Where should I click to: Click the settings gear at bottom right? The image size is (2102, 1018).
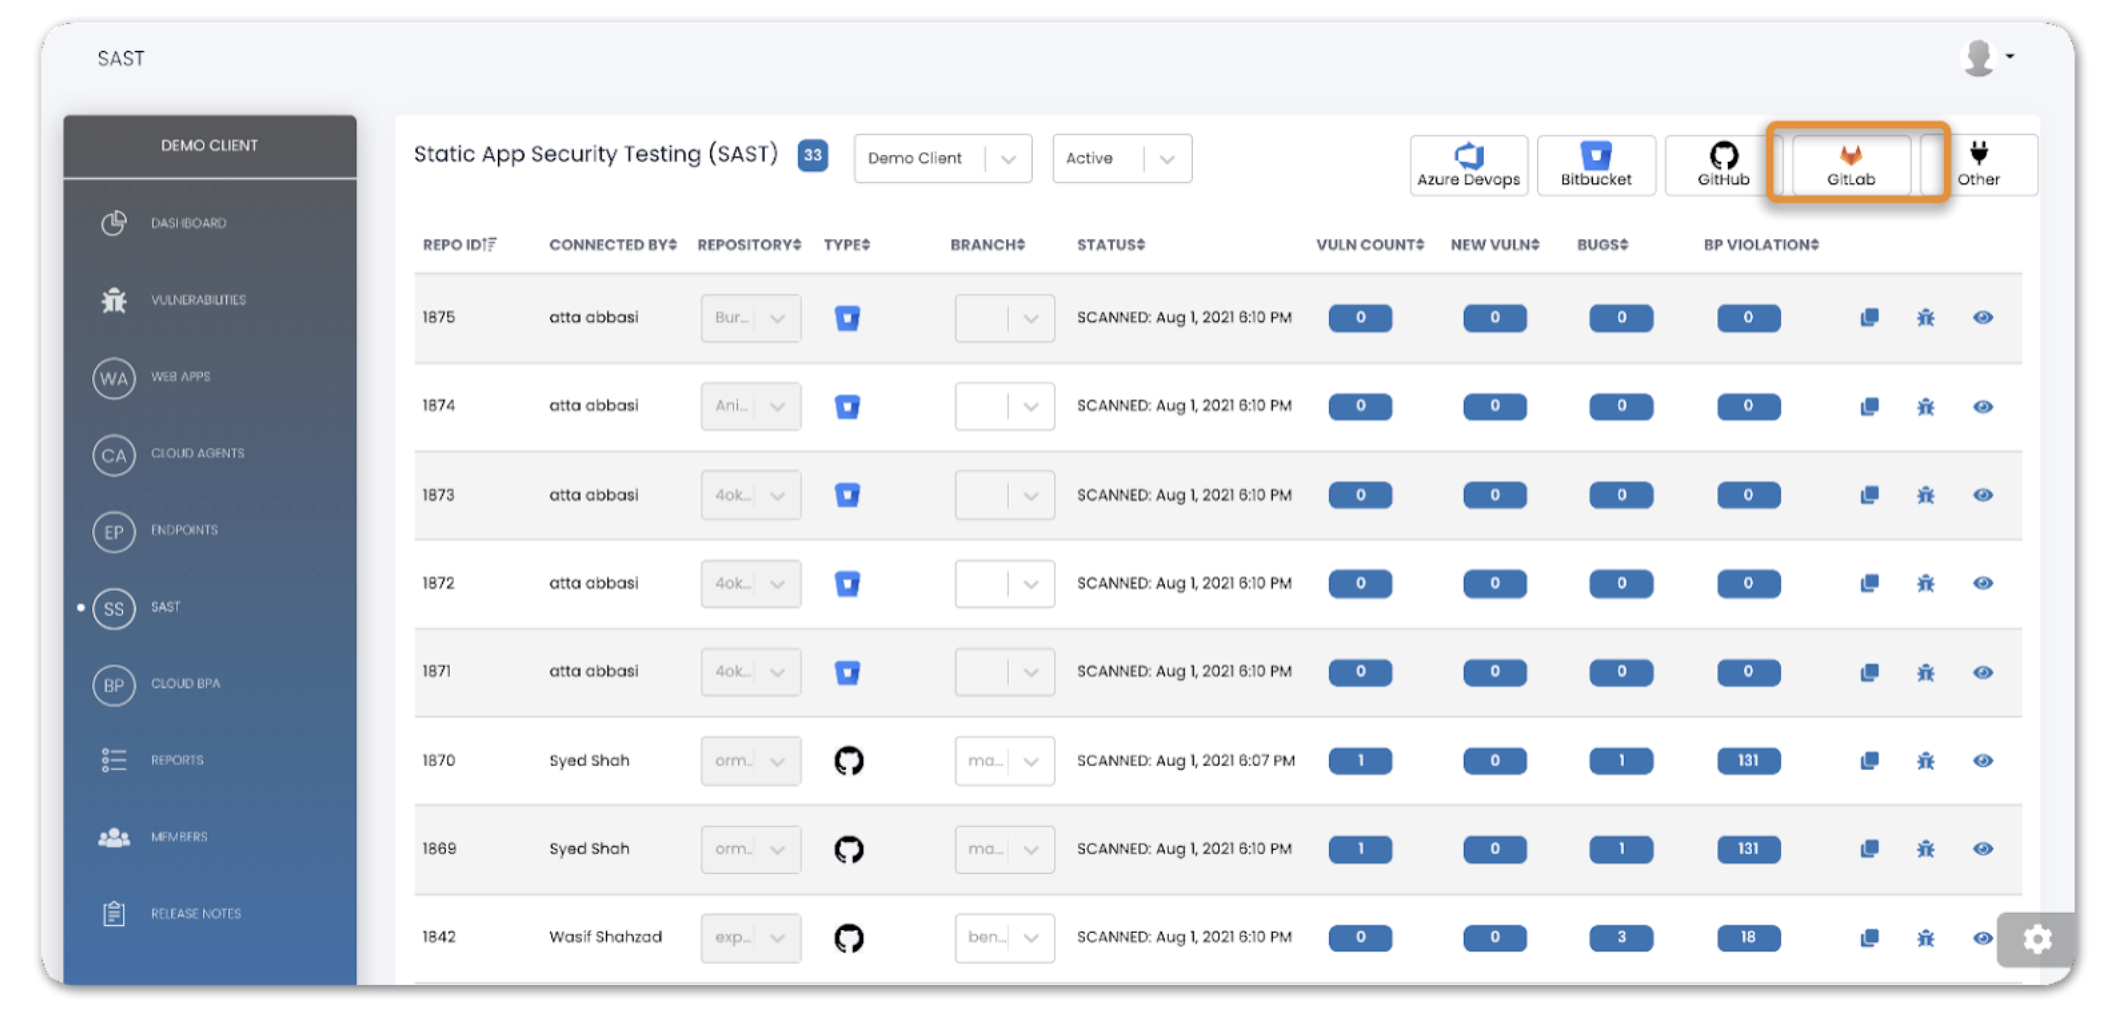click(2037, 940)
